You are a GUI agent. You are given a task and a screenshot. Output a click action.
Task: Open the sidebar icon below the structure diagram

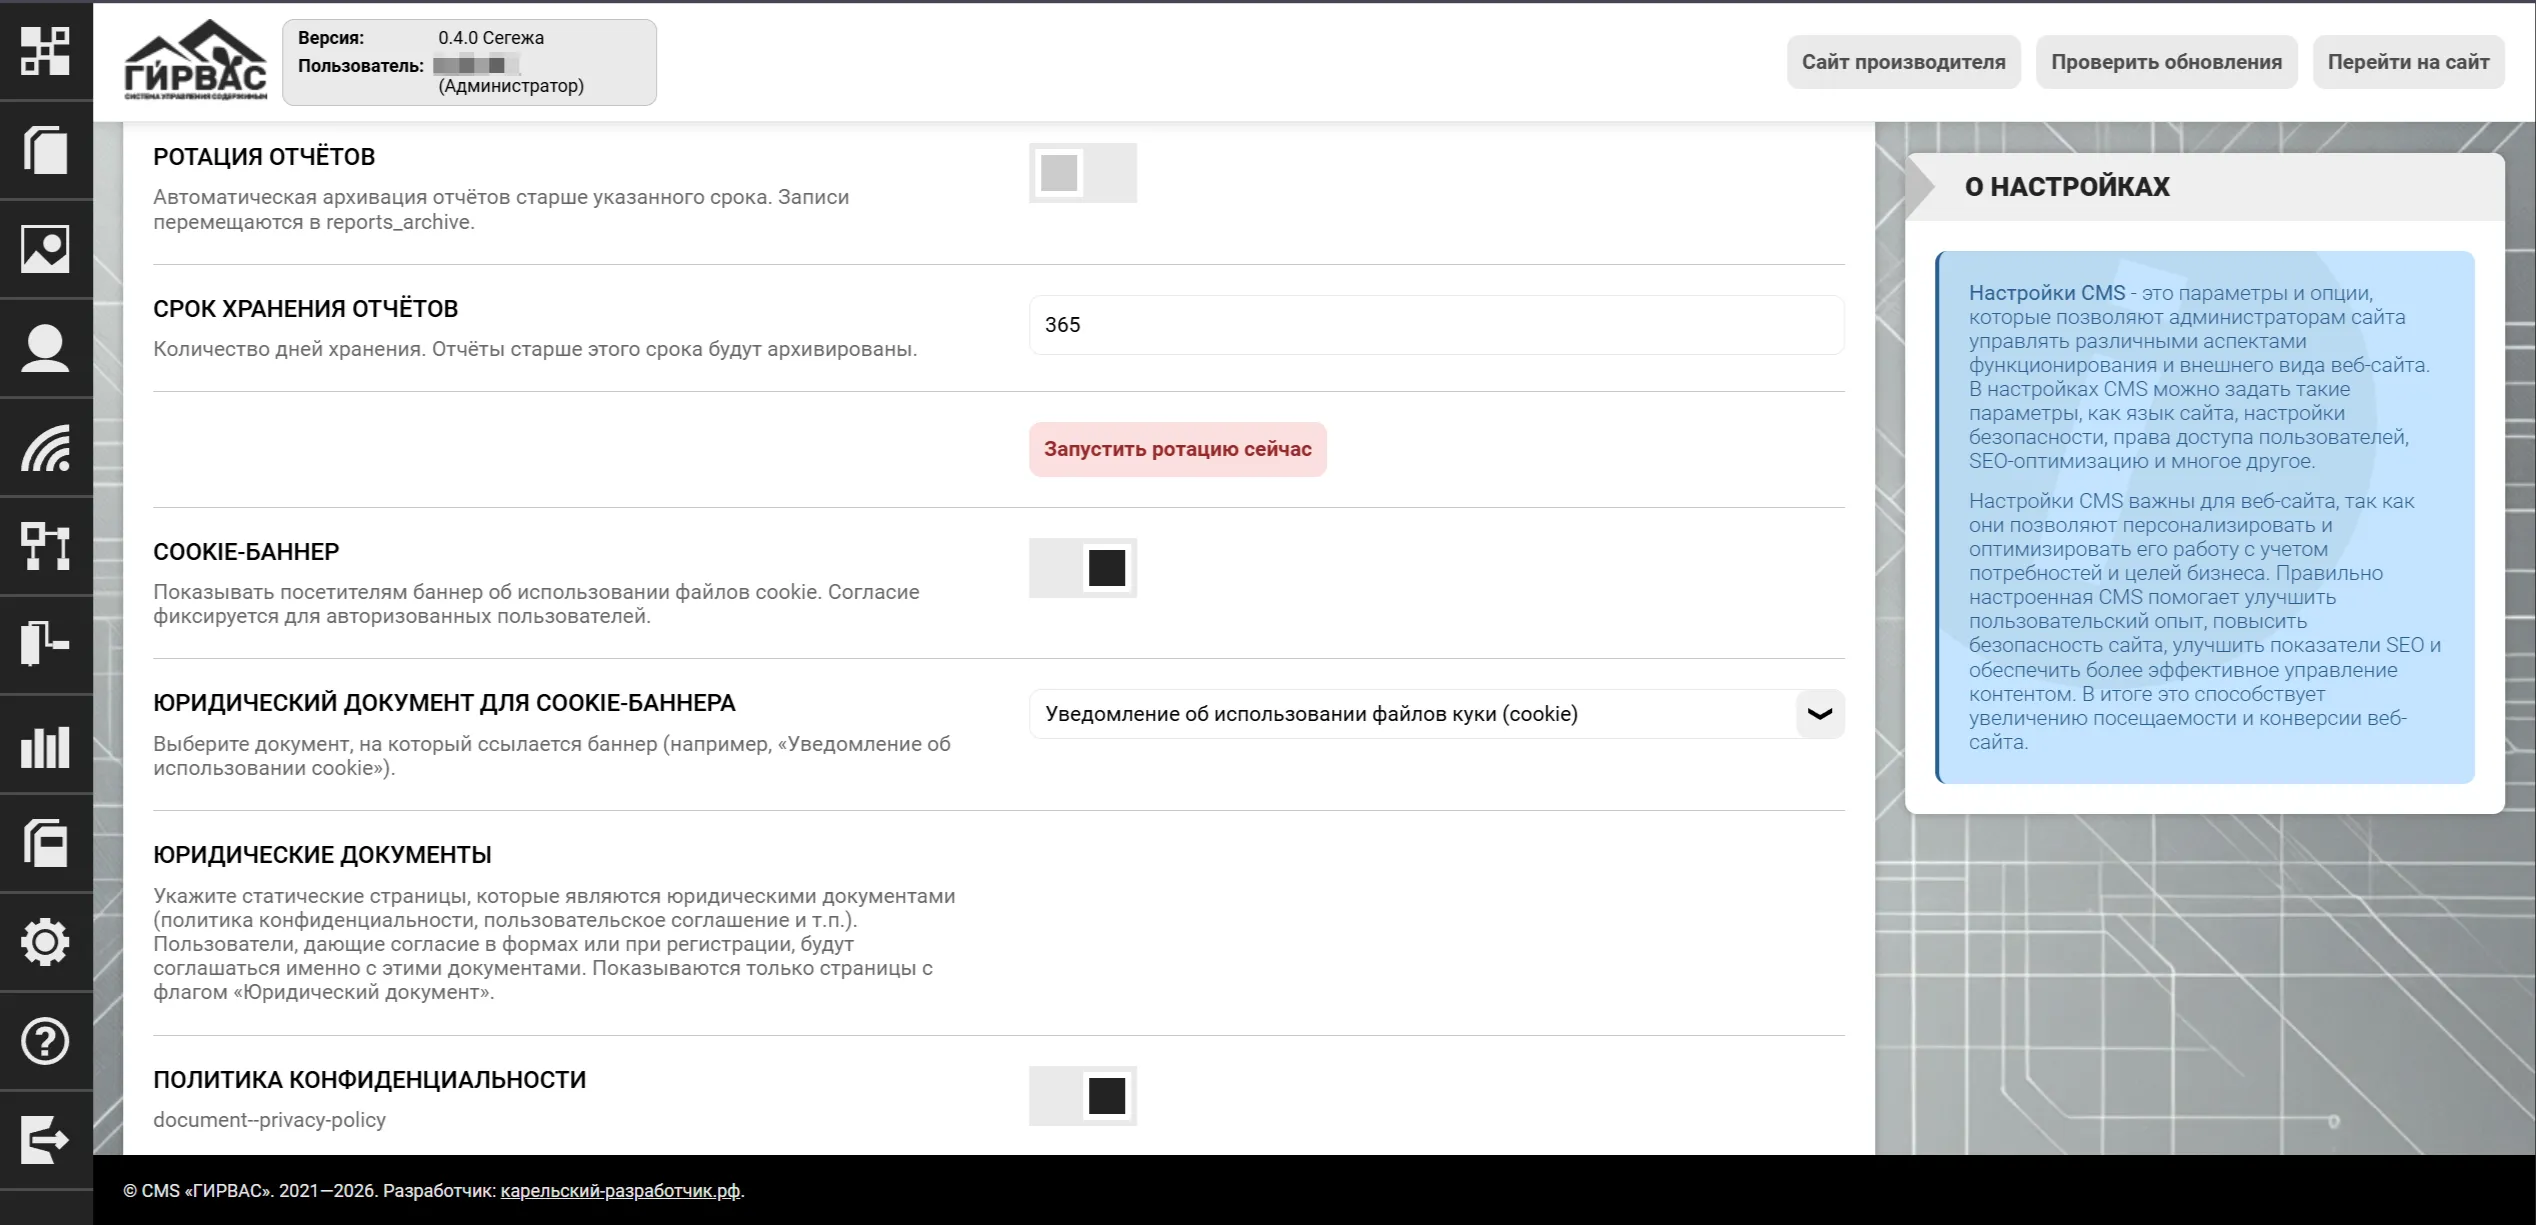[46, 645]
